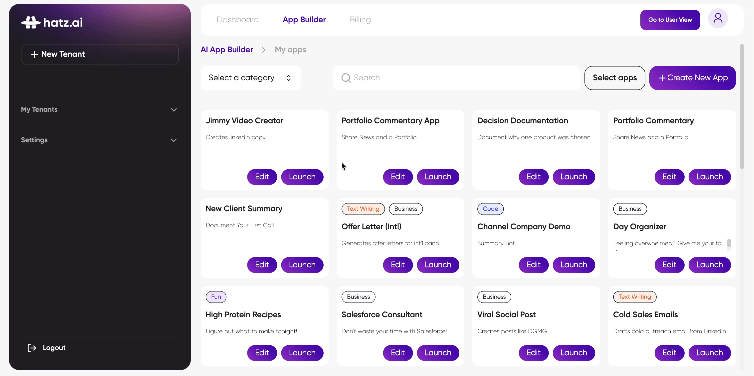
Task: Launch the Channel Company Demo app
Action: pos(574,264)
